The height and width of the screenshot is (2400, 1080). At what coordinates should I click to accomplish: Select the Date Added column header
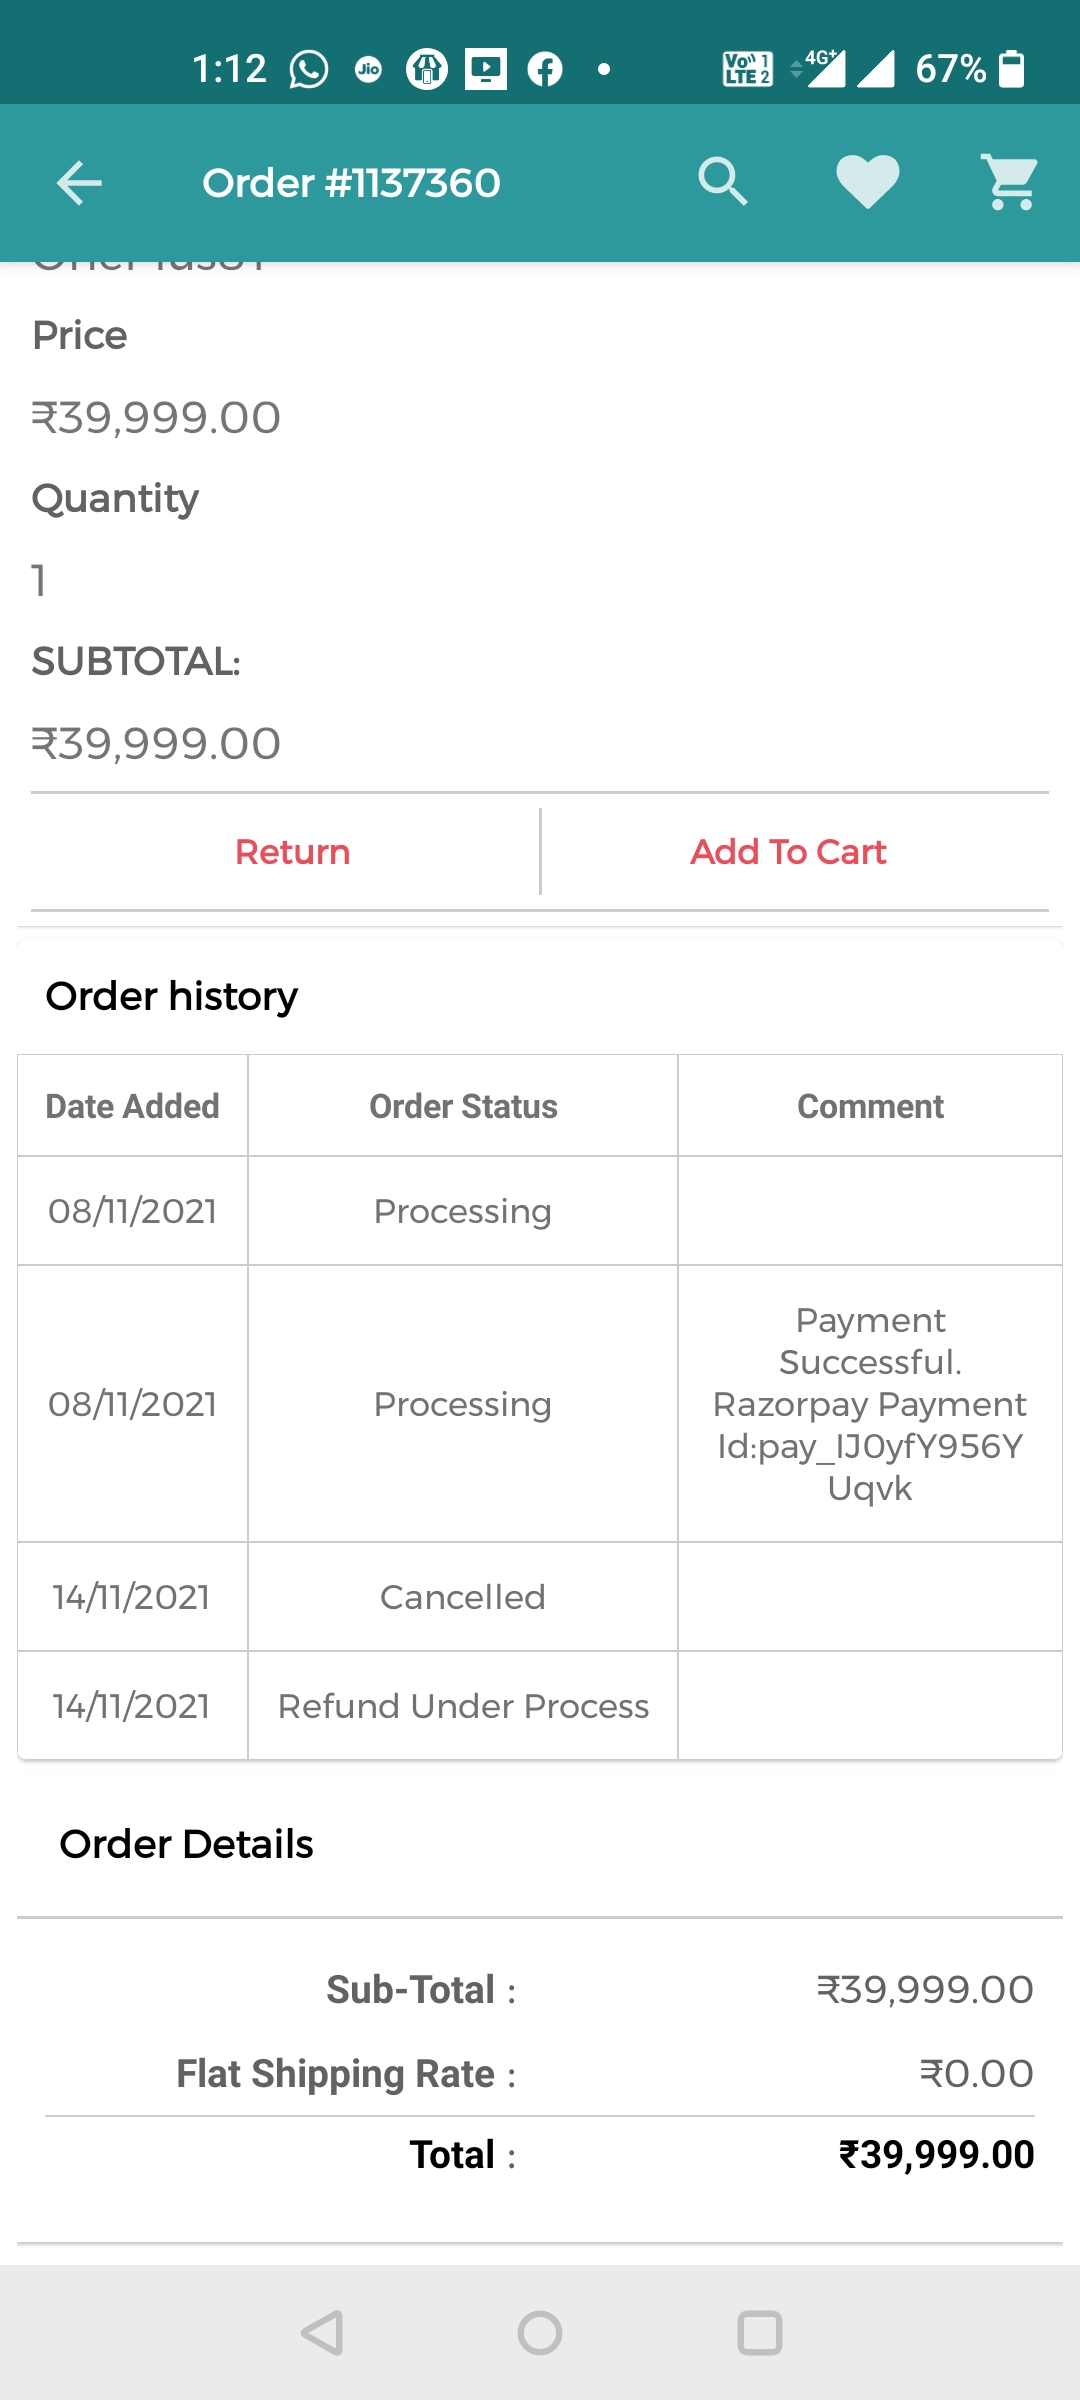click(x=132, y=1106)
